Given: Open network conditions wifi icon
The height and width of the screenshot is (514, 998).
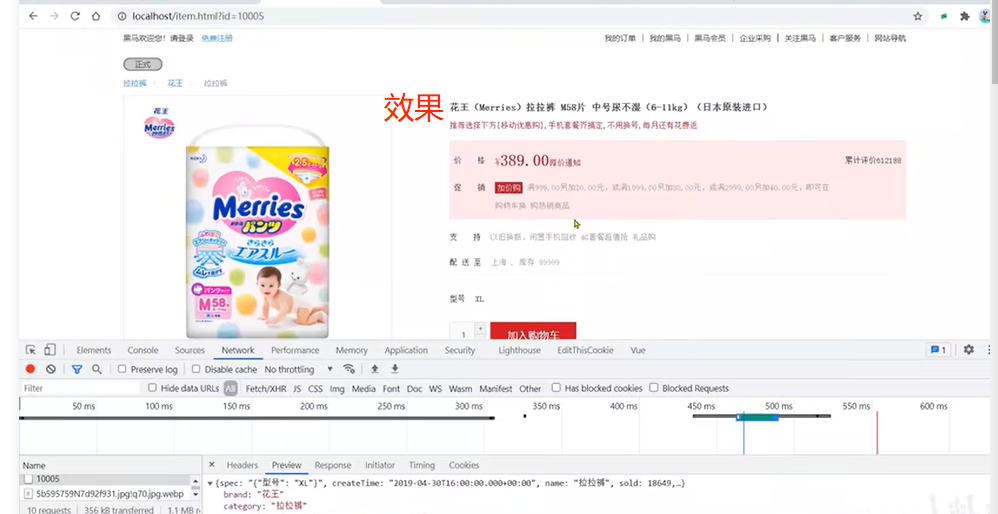Looking at the screenshot, I should tap(349, 369).
